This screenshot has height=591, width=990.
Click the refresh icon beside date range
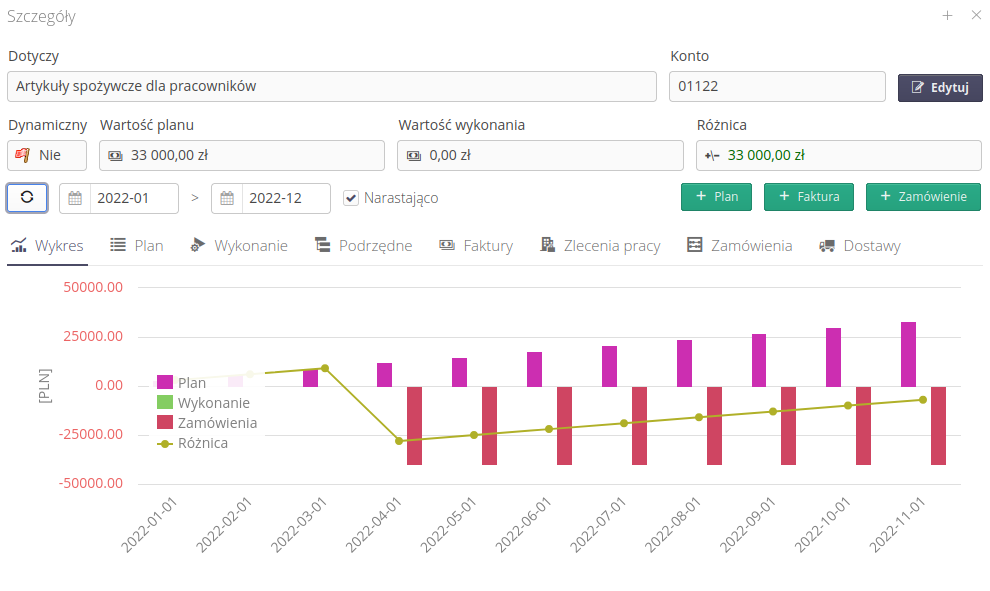pyautogui.click(x=27, y=197)
